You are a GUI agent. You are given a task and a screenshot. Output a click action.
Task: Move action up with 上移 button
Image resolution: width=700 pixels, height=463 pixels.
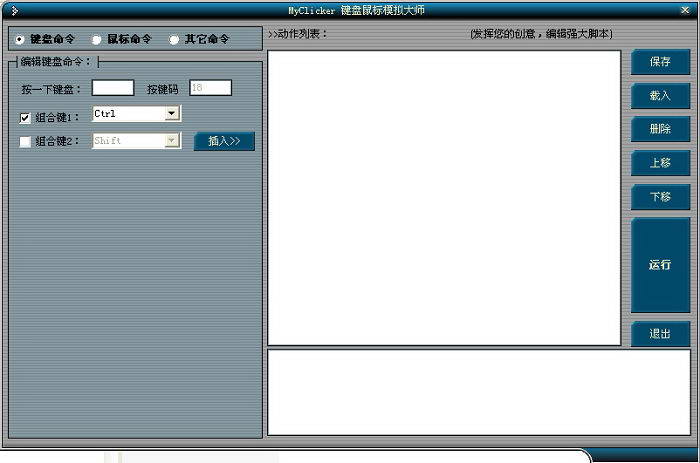tap(660, 163)
